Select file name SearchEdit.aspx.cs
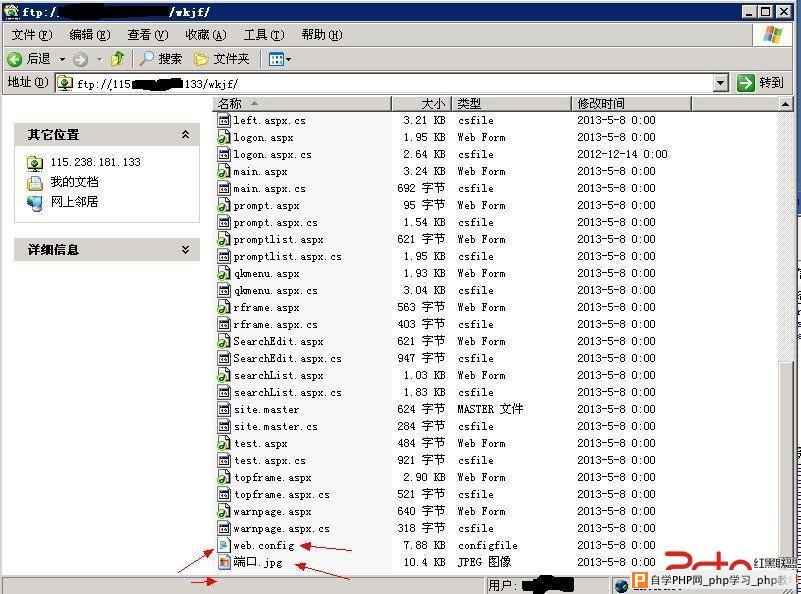Viewport: 801px width, 594px height. pos(287,359)
